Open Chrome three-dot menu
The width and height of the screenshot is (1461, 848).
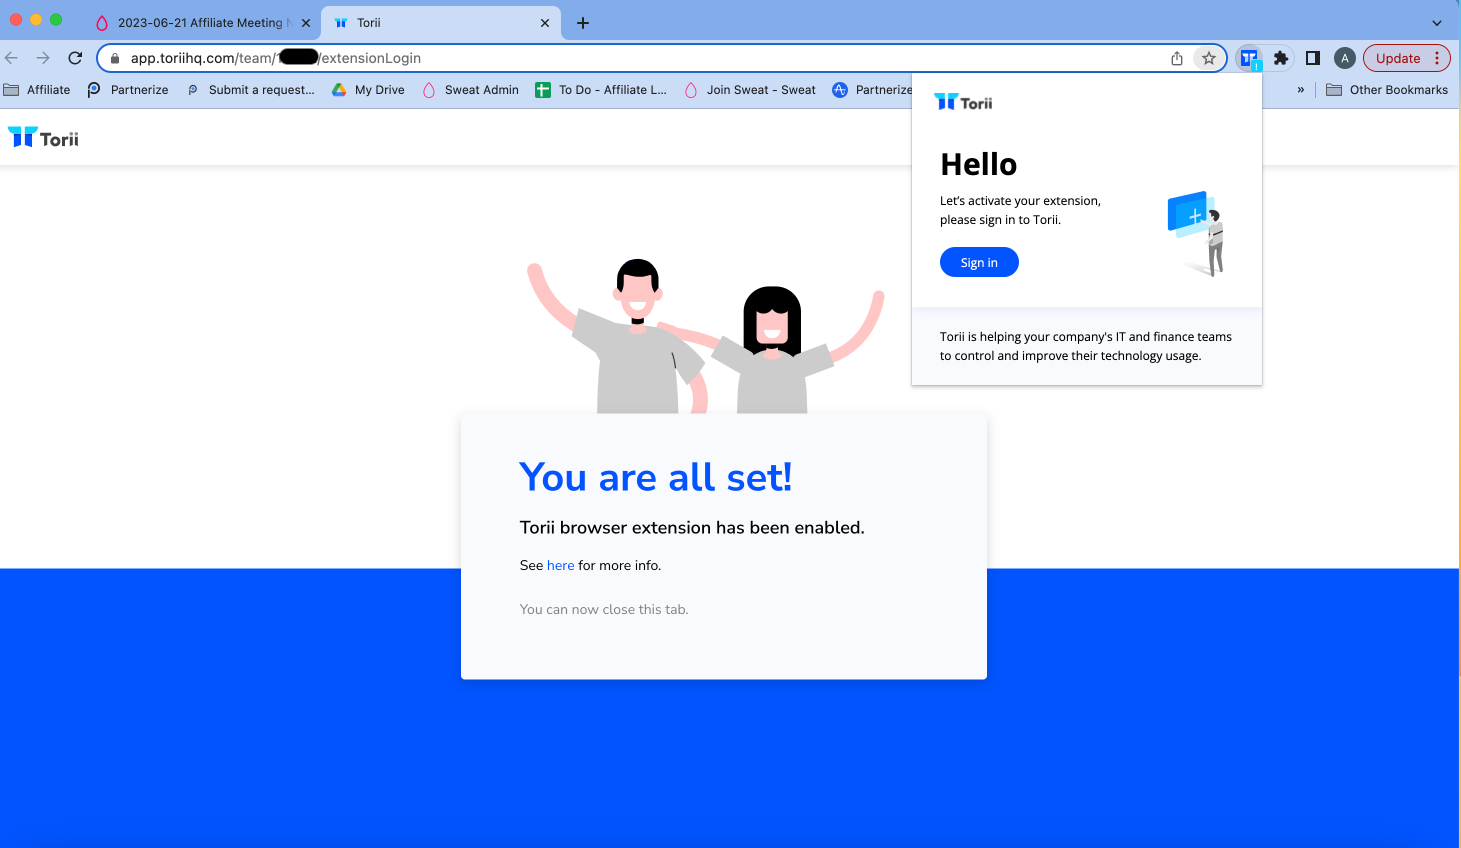[1438, 58]
